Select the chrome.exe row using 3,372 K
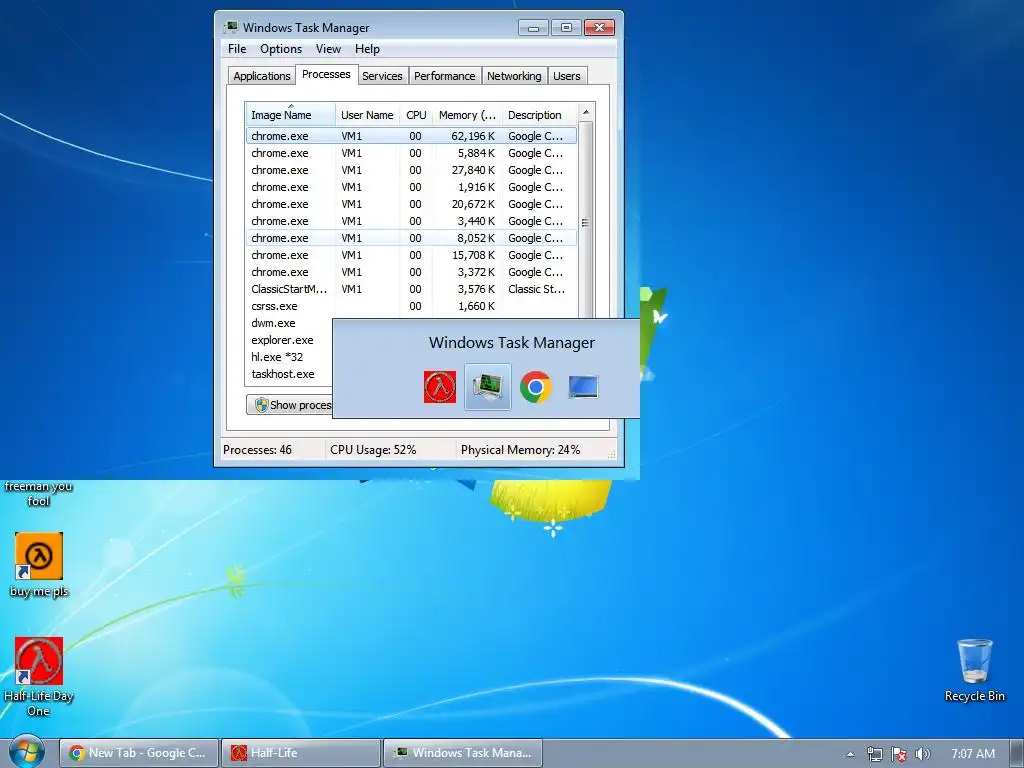 (x=411, y=272)
